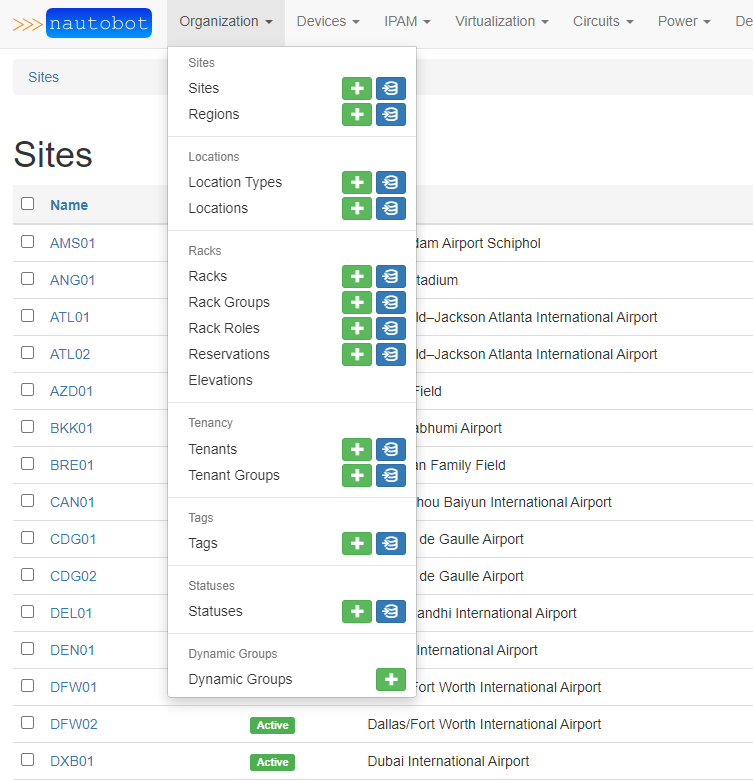Screen dimensions: 753x780
Task: Expand the IPAM navigation dropdown
Action: coord(407,21)
